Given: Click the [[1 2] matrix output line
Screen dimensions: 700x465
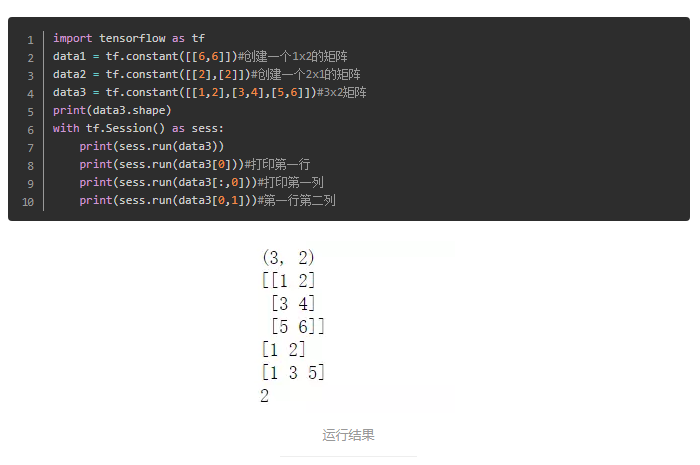Looking at the screenshot, I should 288,280.
